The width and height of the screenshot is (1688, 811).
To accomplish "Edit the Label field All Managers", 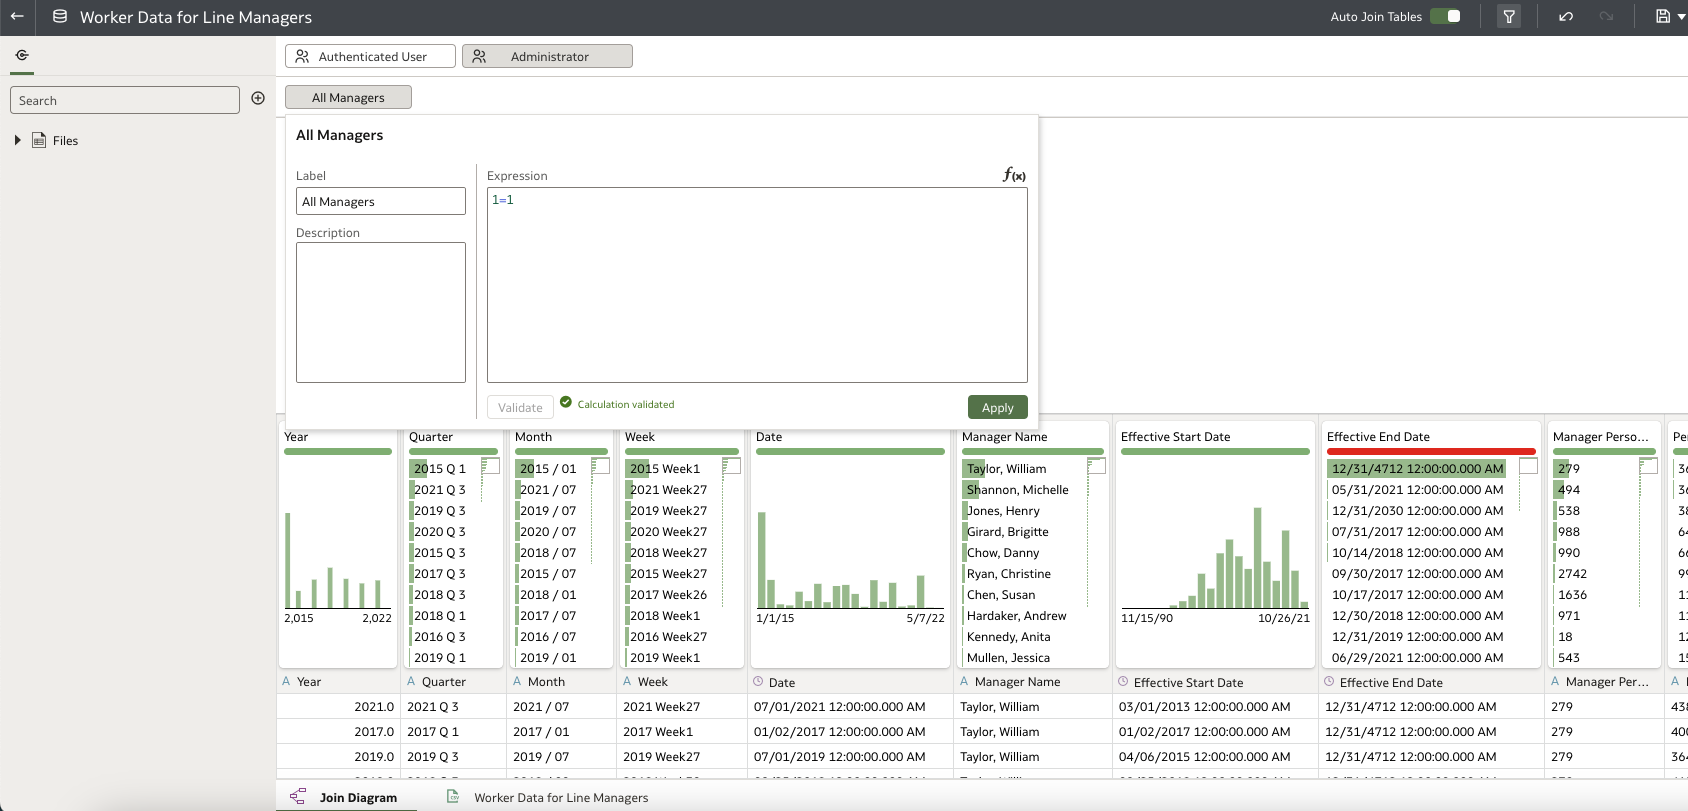I will click(x=381, y=201).
